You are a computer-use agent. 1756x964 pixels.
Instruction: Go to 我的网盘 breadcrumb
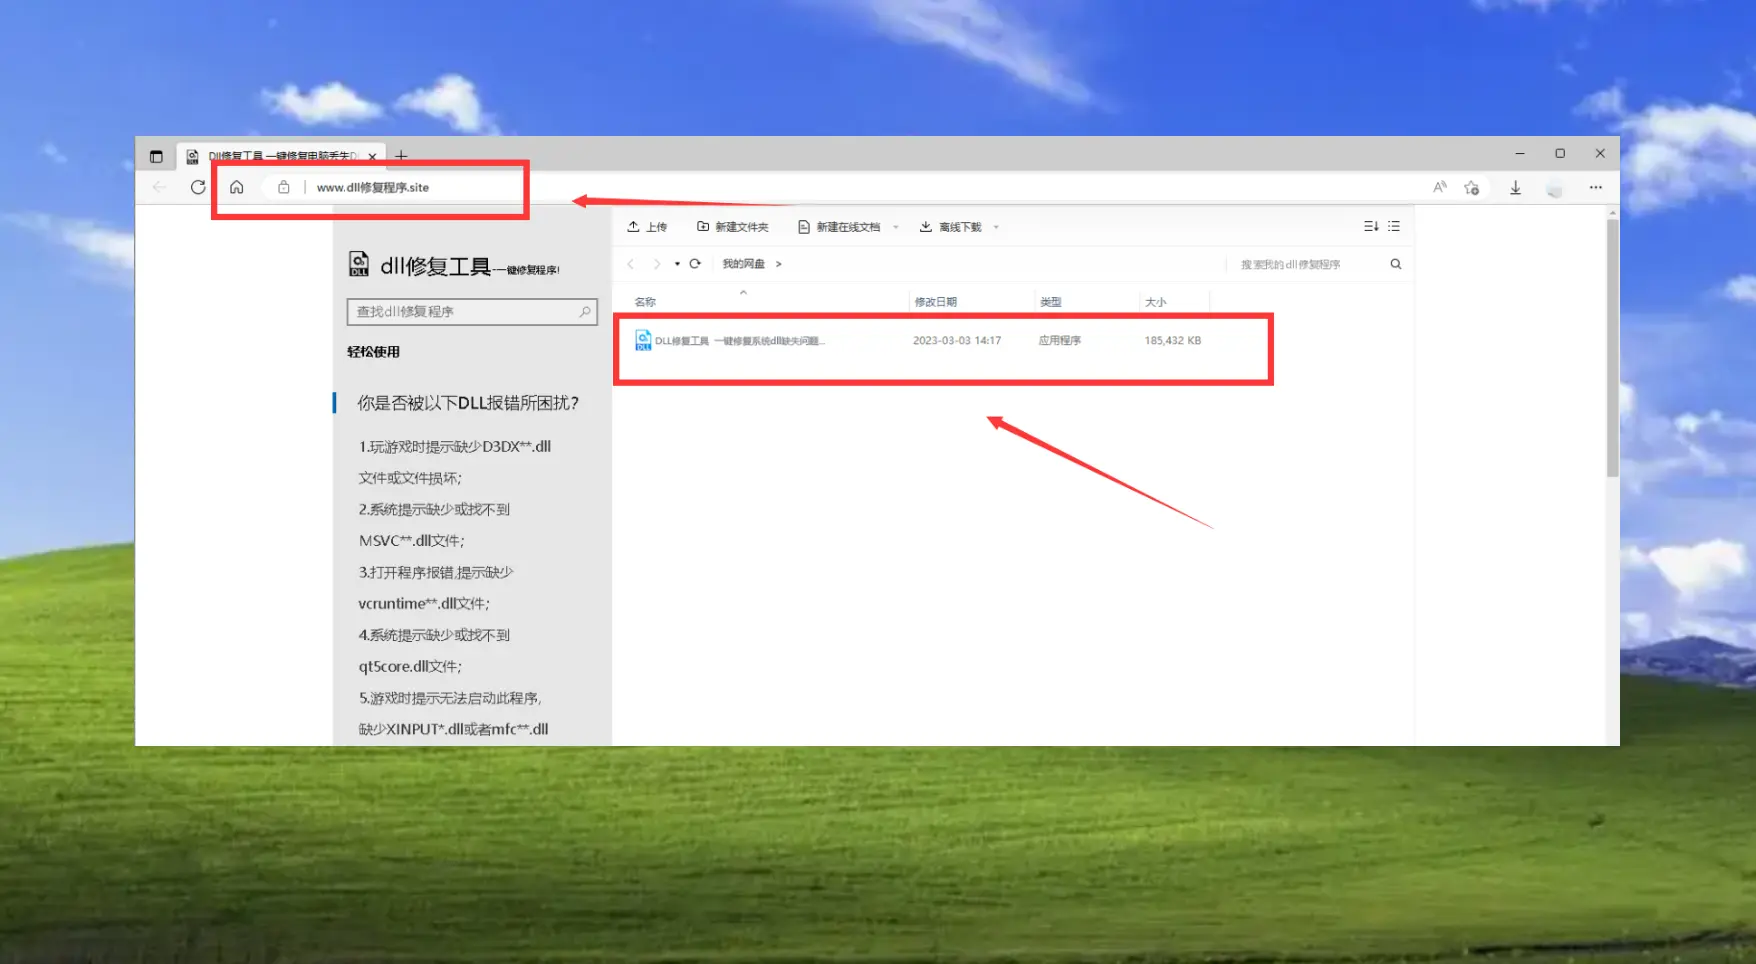pyautogui.click(x=743, y=264)
